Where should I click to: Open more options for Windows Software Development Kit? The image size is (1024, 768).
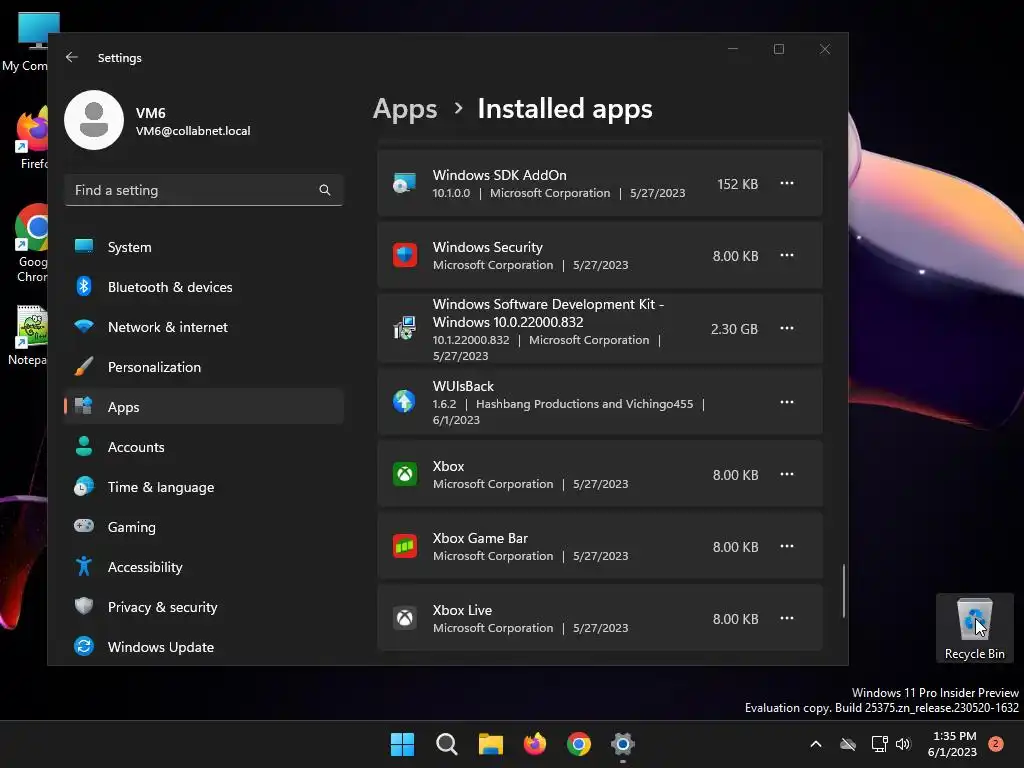click(787, 328)
